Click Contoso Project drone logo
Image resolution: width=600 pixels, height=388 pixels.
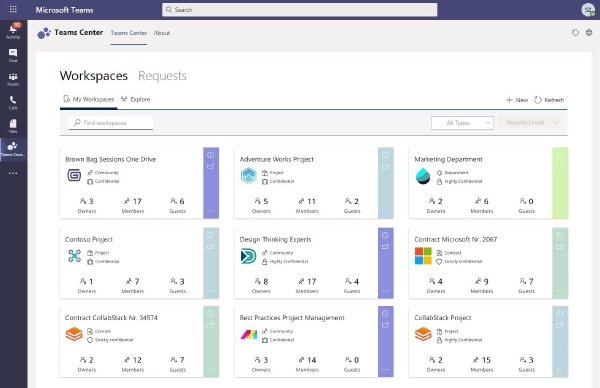pyautogui.click(x=74, y=256)
